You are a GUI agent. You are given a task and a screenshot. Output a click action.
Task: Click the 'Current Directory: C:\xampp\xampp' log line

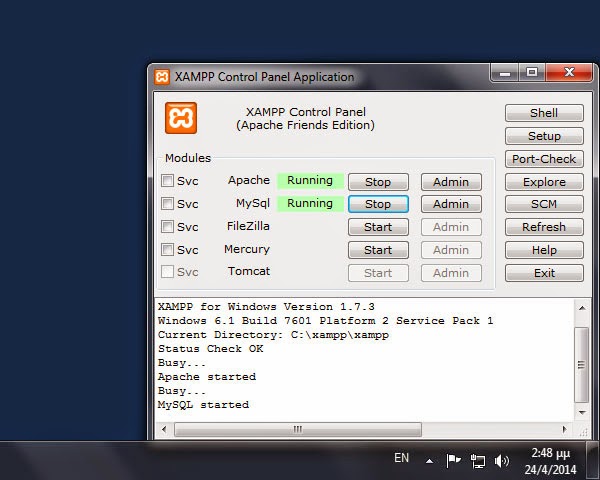click(x=273, y=335)
